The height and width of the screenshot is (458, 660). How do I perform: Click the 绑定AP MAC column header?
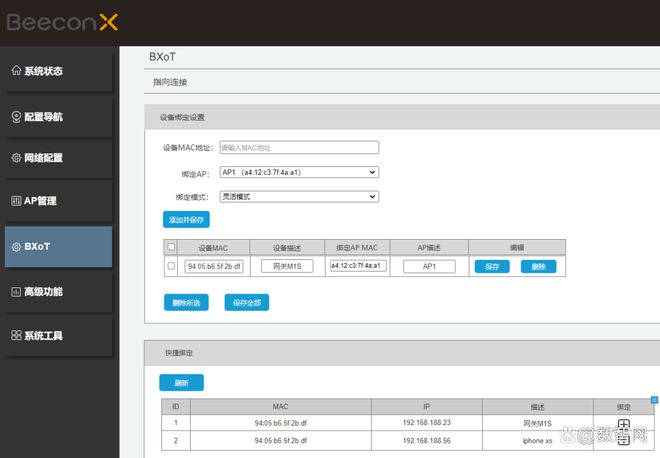357,248
